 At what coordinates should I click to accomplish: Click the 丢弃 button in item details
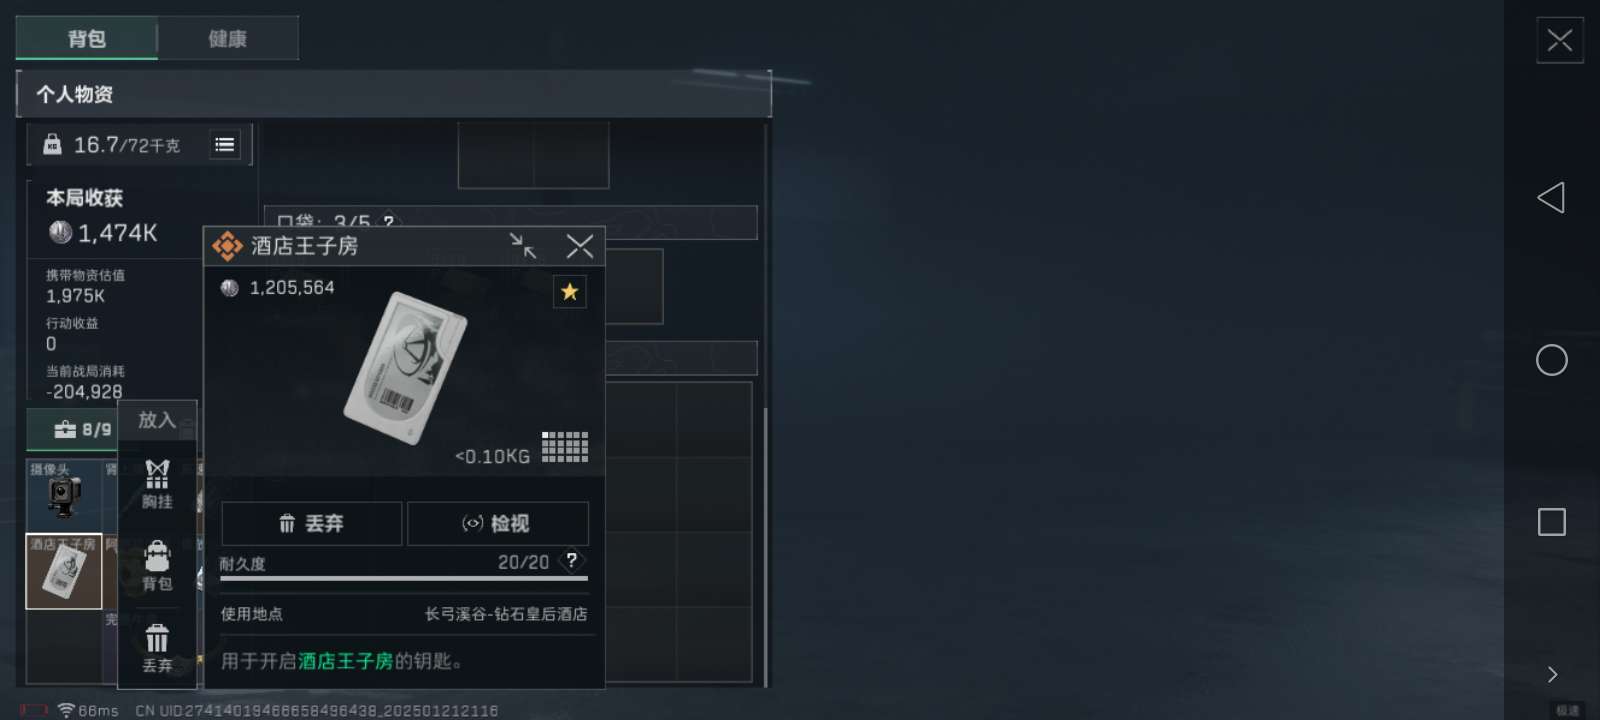click(312, 523)
